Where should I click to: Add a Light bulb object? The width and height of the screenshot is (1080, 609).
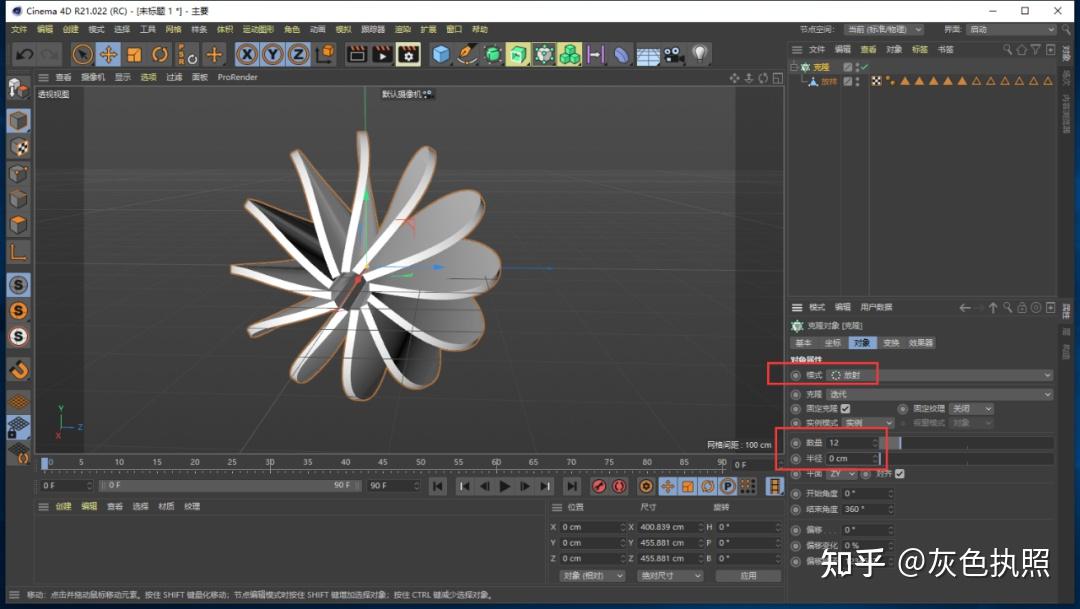pyautogui.click(x=699, y=54)
